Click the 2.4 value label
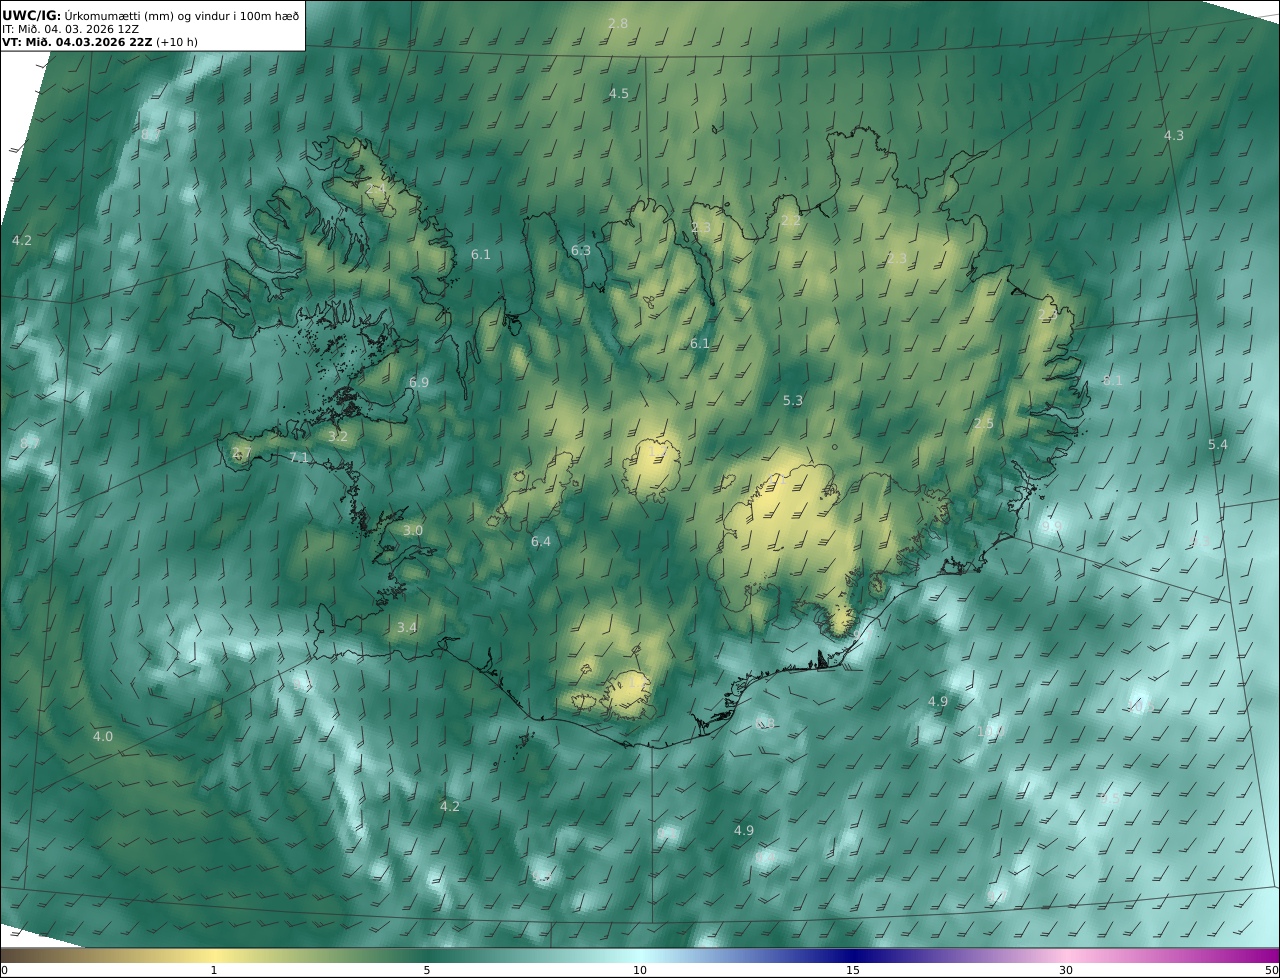This screenshot has width=1280, height=978. coord(377,187)
